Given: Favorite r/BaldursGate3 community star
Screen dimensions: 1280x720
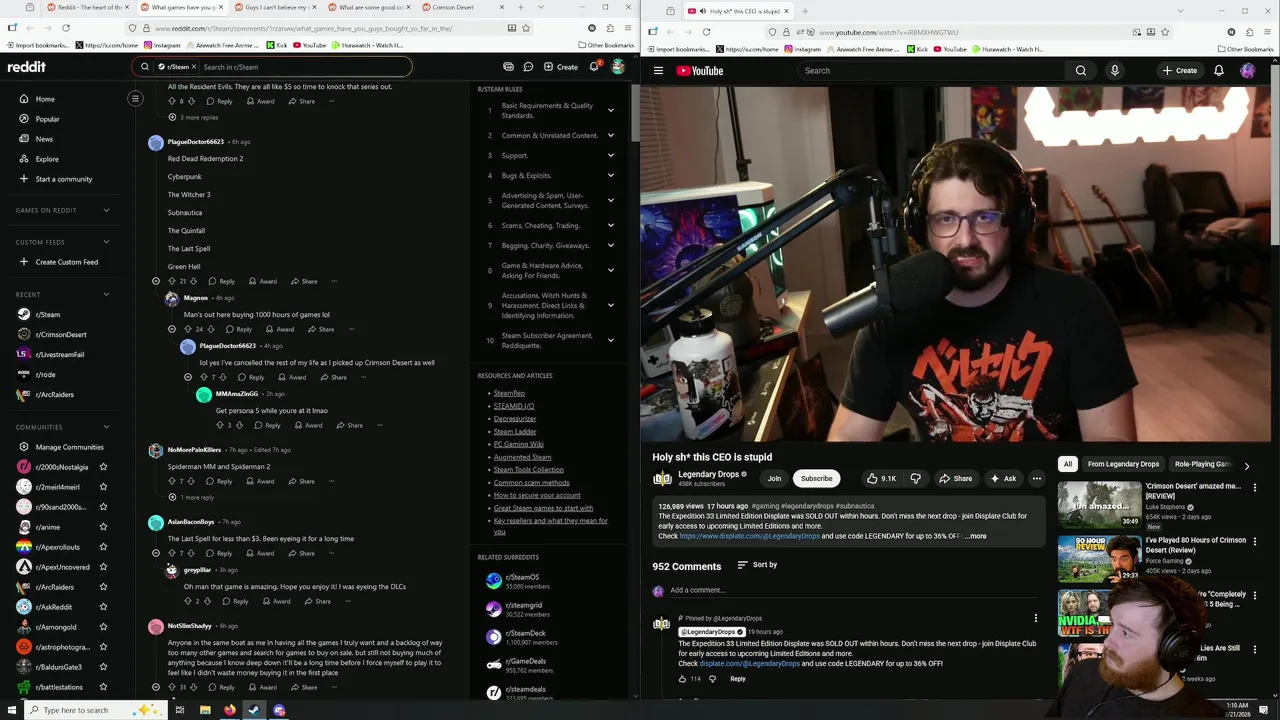Looking at the screenshot, I should 103,667.
